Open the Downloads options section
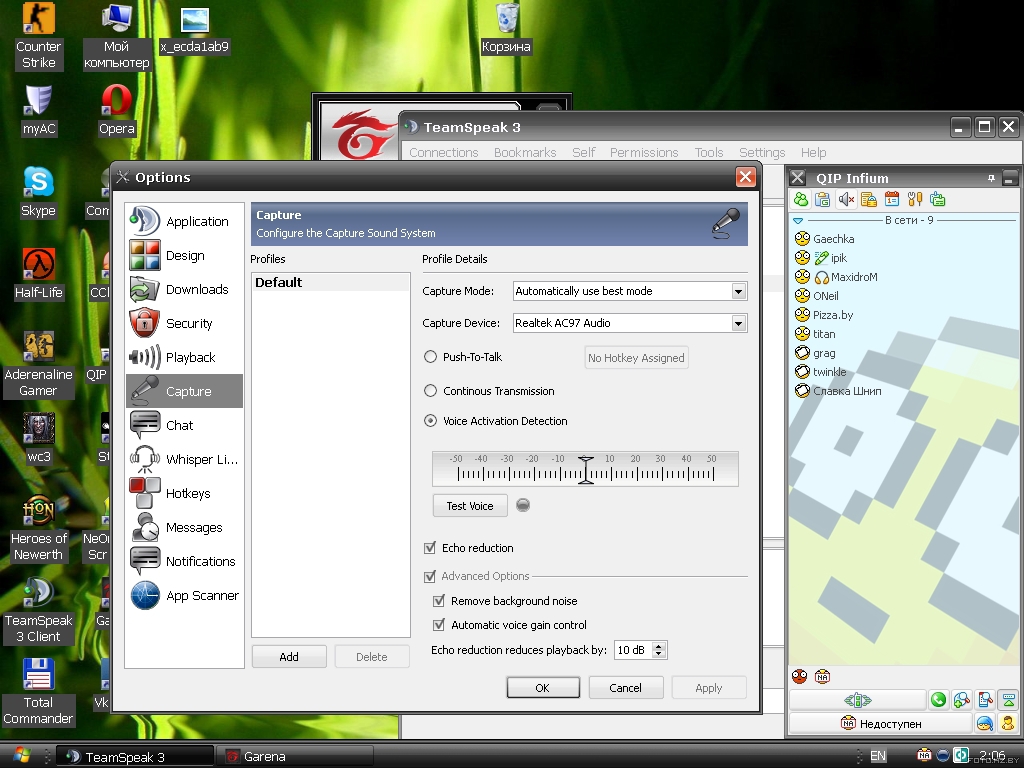The height and width of the screenshot is (768, 1024). tap(184, 289)
